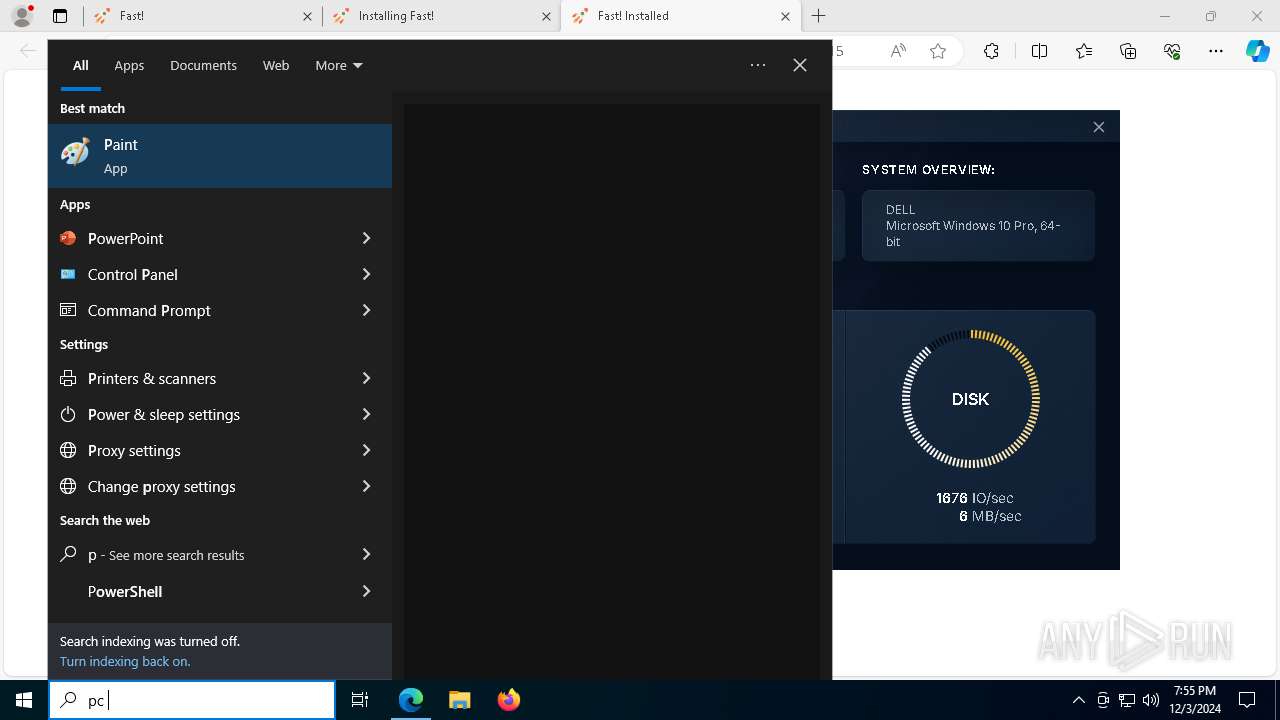This screenshot has height=720, width=1280.
Task: Open Edge Settings and more menu
Action: coord(1216,51)
